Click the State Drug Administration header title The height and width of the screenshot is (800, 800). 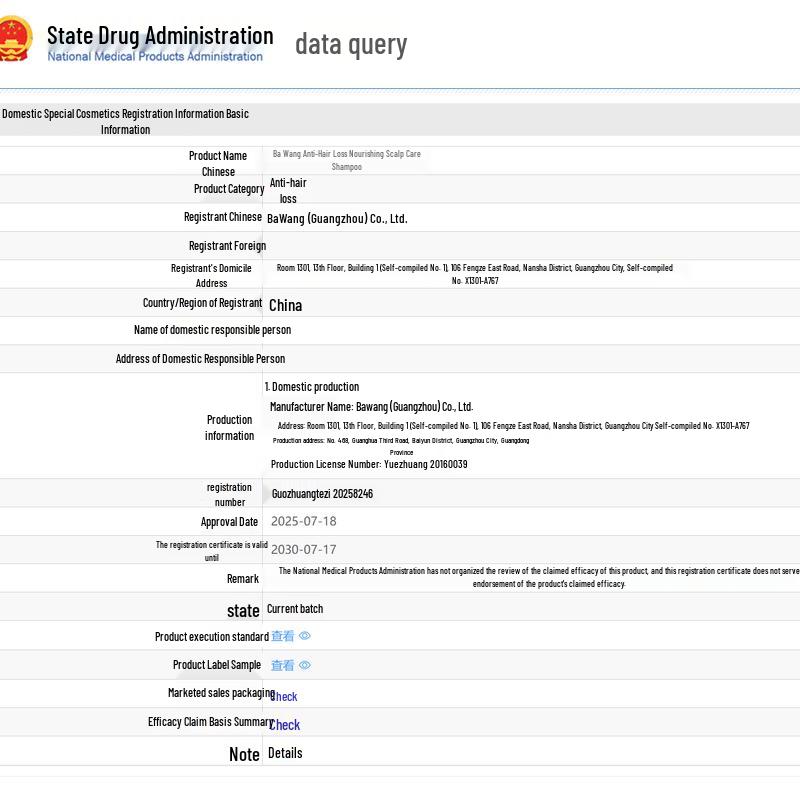pos(160,36)
